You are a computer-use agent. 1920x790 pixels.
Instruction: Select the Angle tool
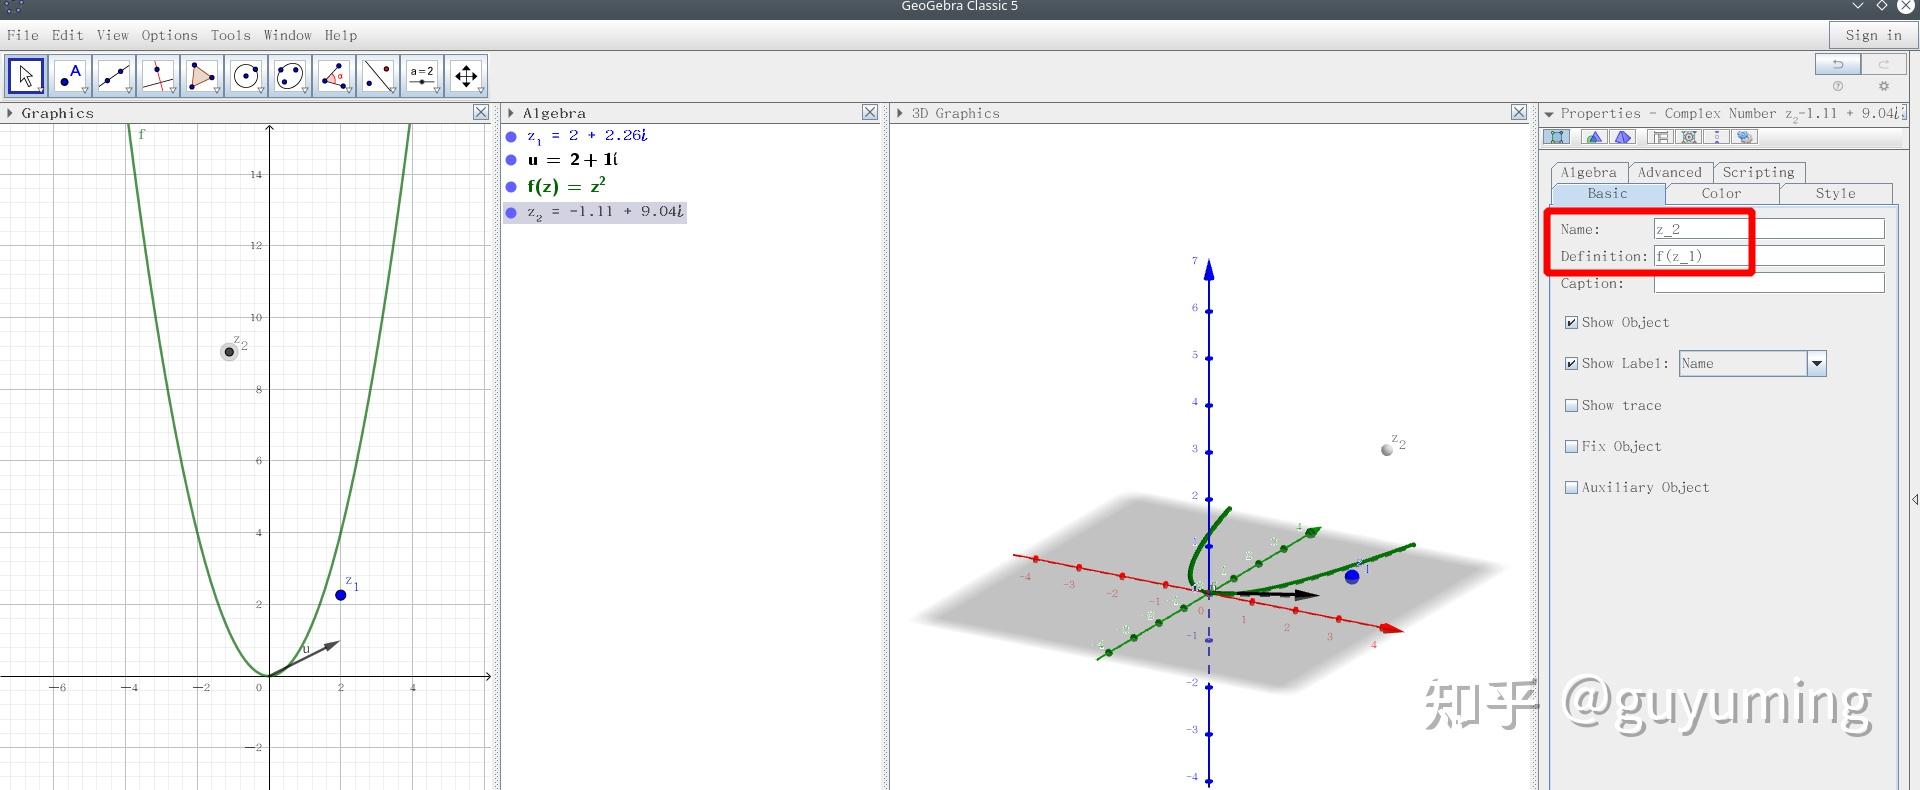[334, 76]
